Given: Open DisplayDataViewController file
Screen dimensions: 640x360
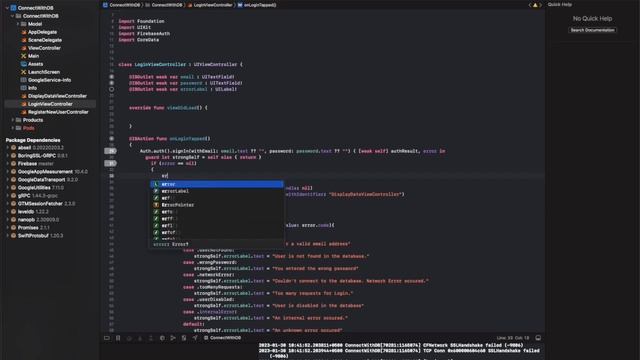Looking at the screenshot, I should [x=57, y=96].
